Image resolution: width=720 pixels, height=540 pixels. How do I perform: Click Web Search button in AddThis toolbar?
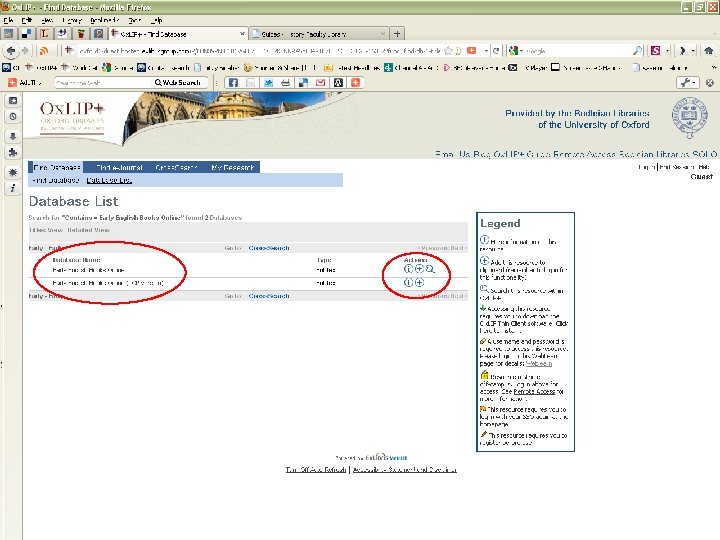click(x=178, y=83)
